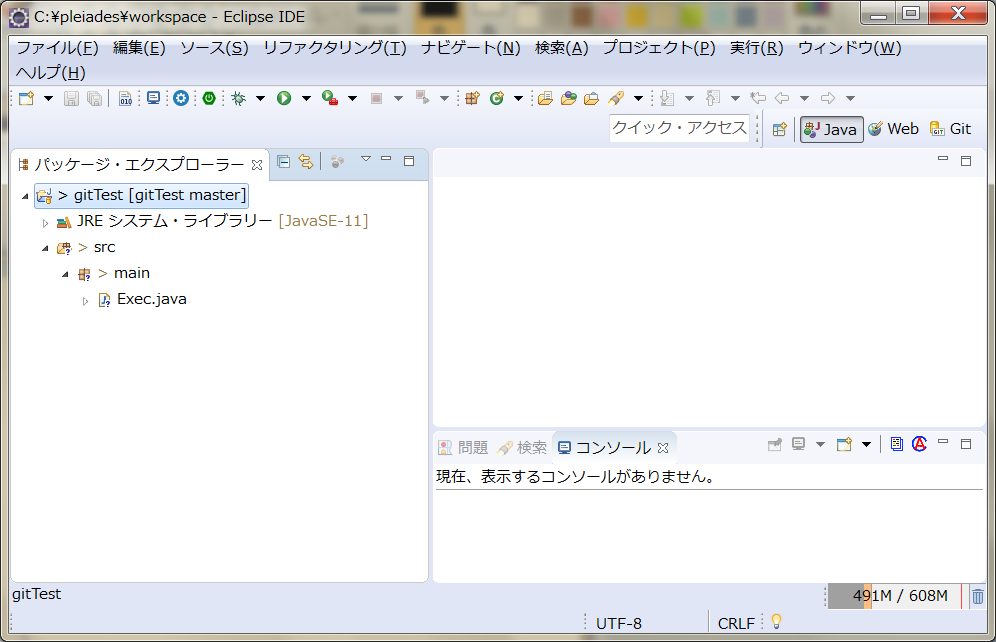Click the binary 010 file icon

click(x=125, y=98)
